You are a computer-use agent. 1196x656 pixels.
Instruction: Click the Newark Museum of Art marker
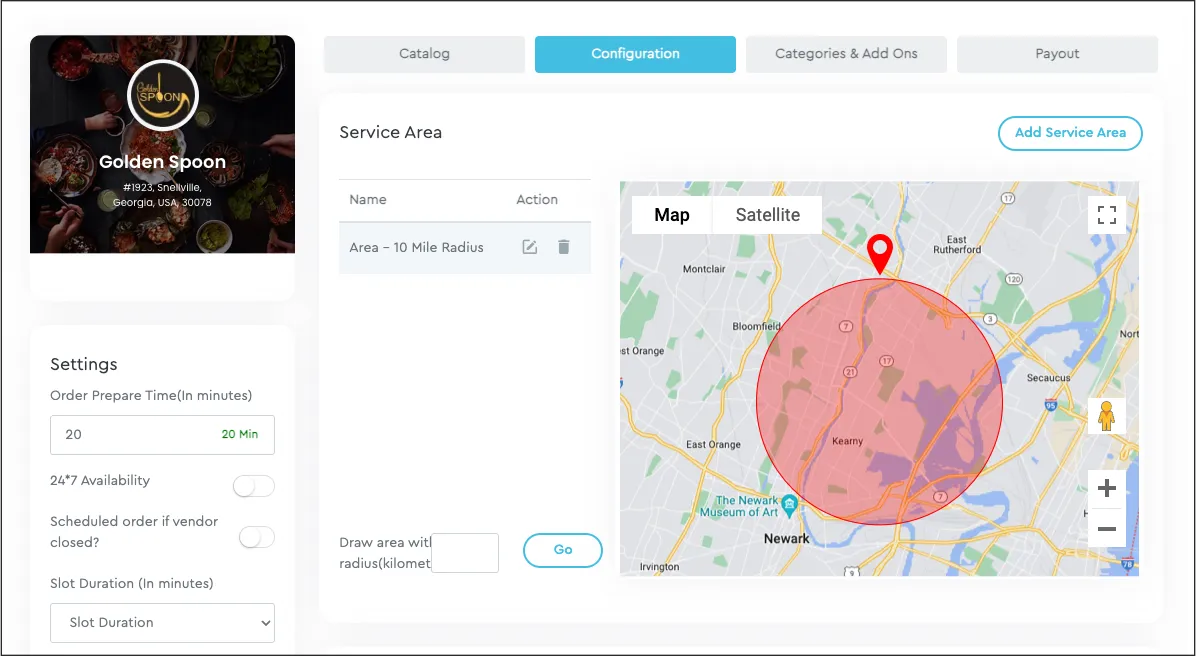790,502
